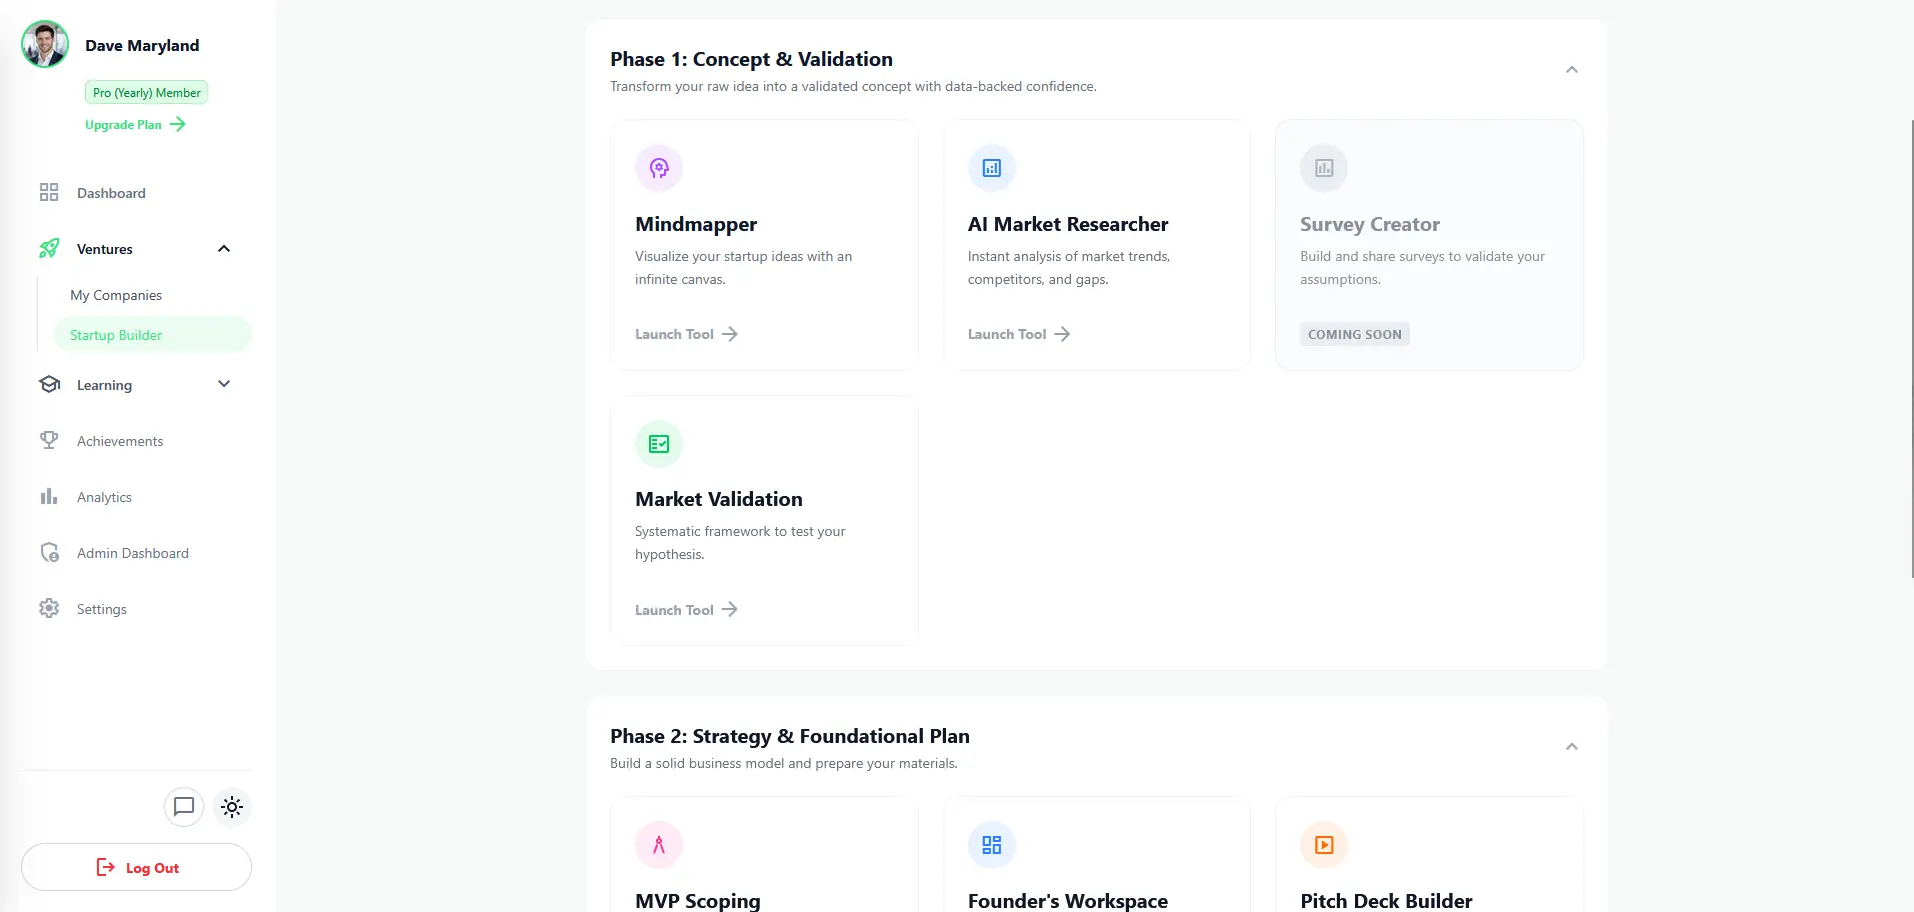Image resolution: width=1914 pixels, height=912 pixels.
Task: Open My Companies submenu item
Action: 153,295
